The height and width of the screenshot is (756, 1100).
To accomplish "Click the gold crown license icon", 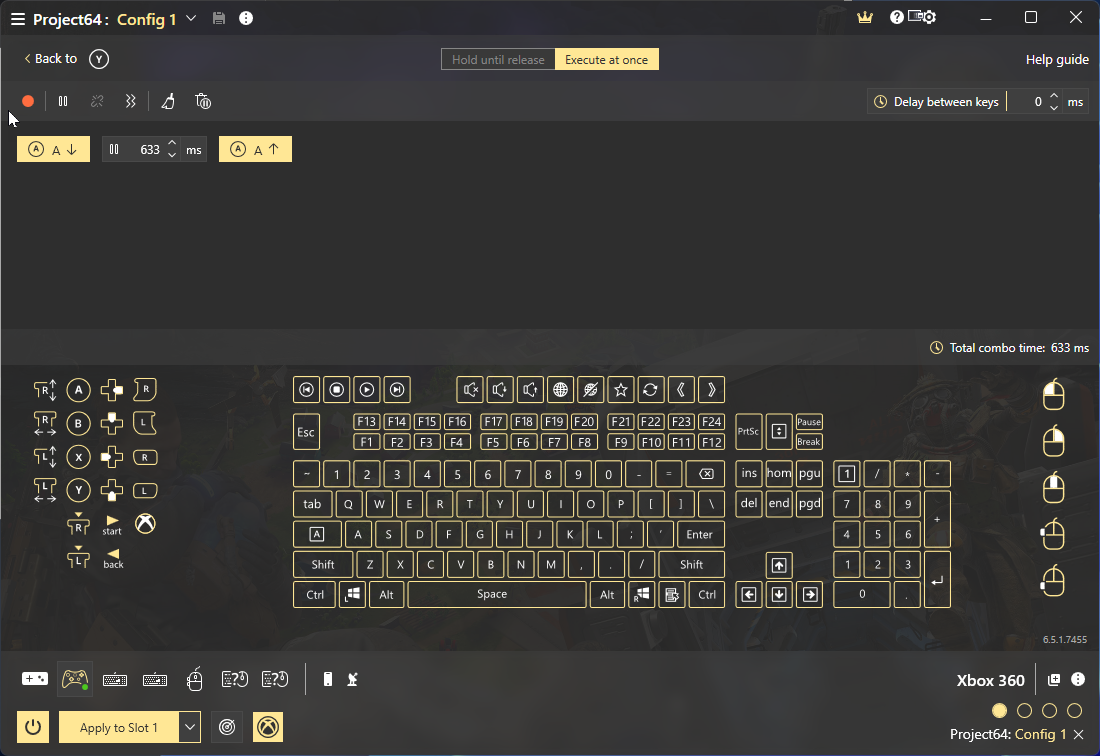I will [866, 18].
